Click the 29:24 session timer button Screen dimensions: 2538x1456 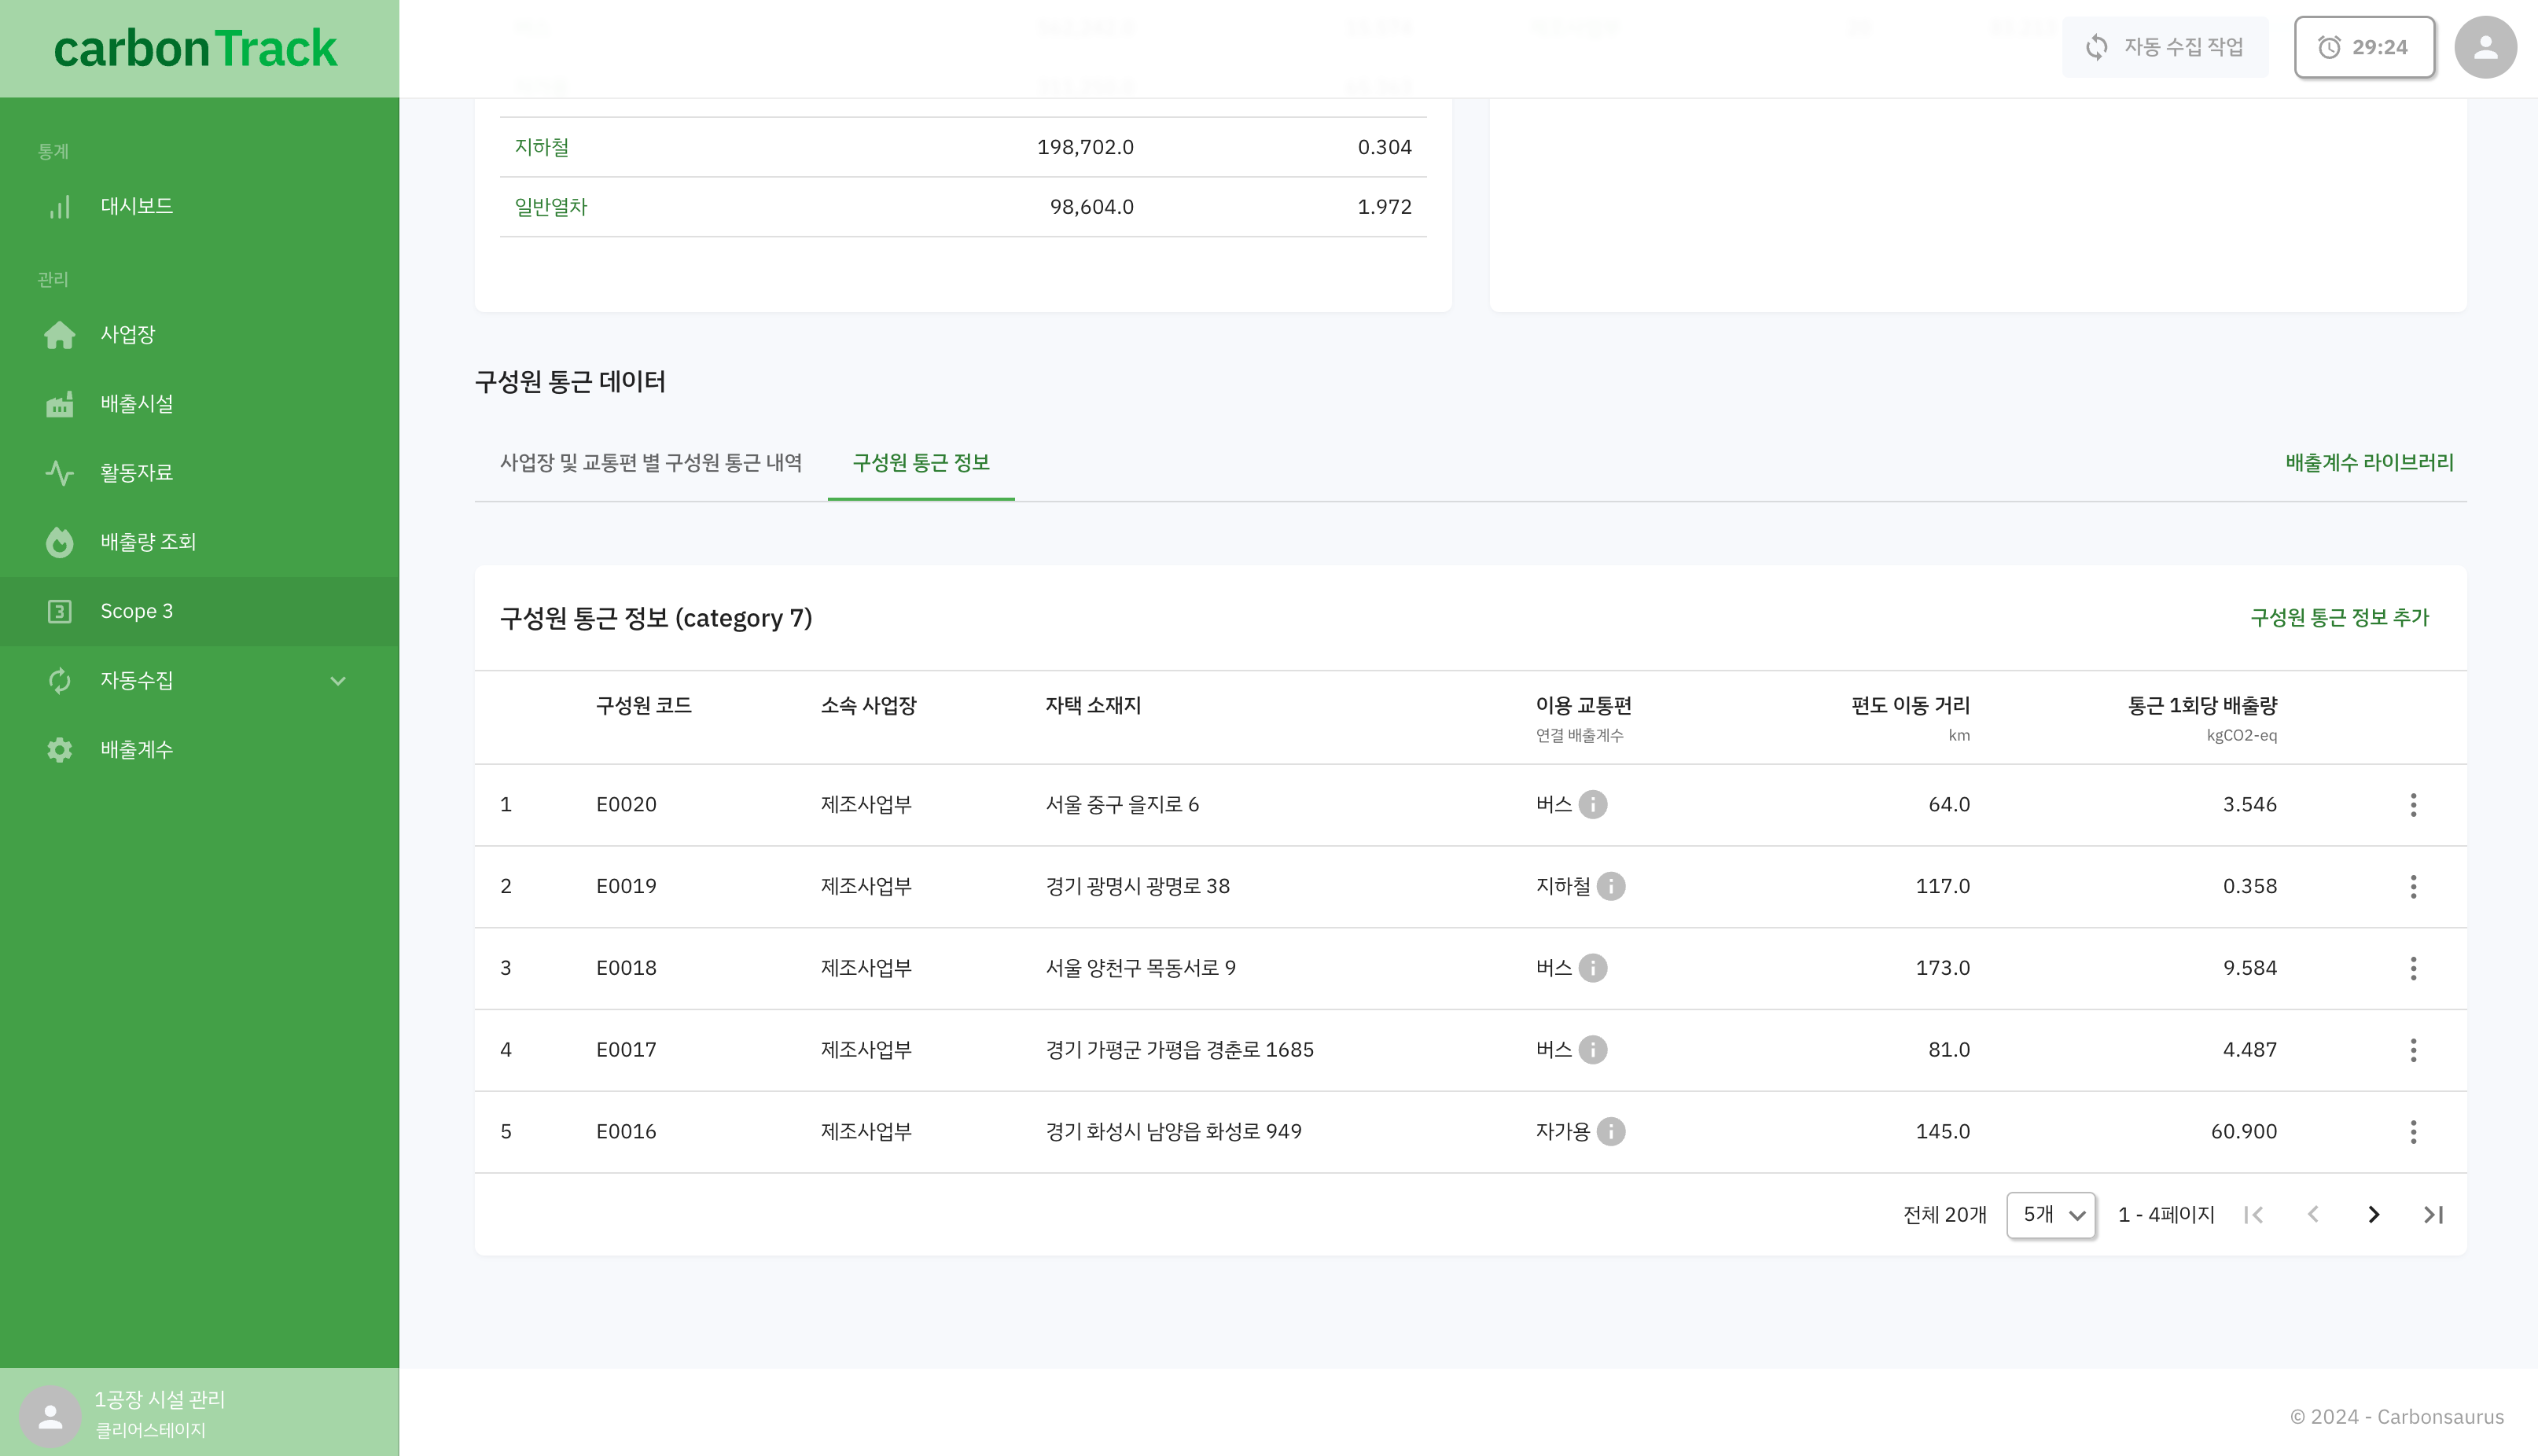(2364, 47)
